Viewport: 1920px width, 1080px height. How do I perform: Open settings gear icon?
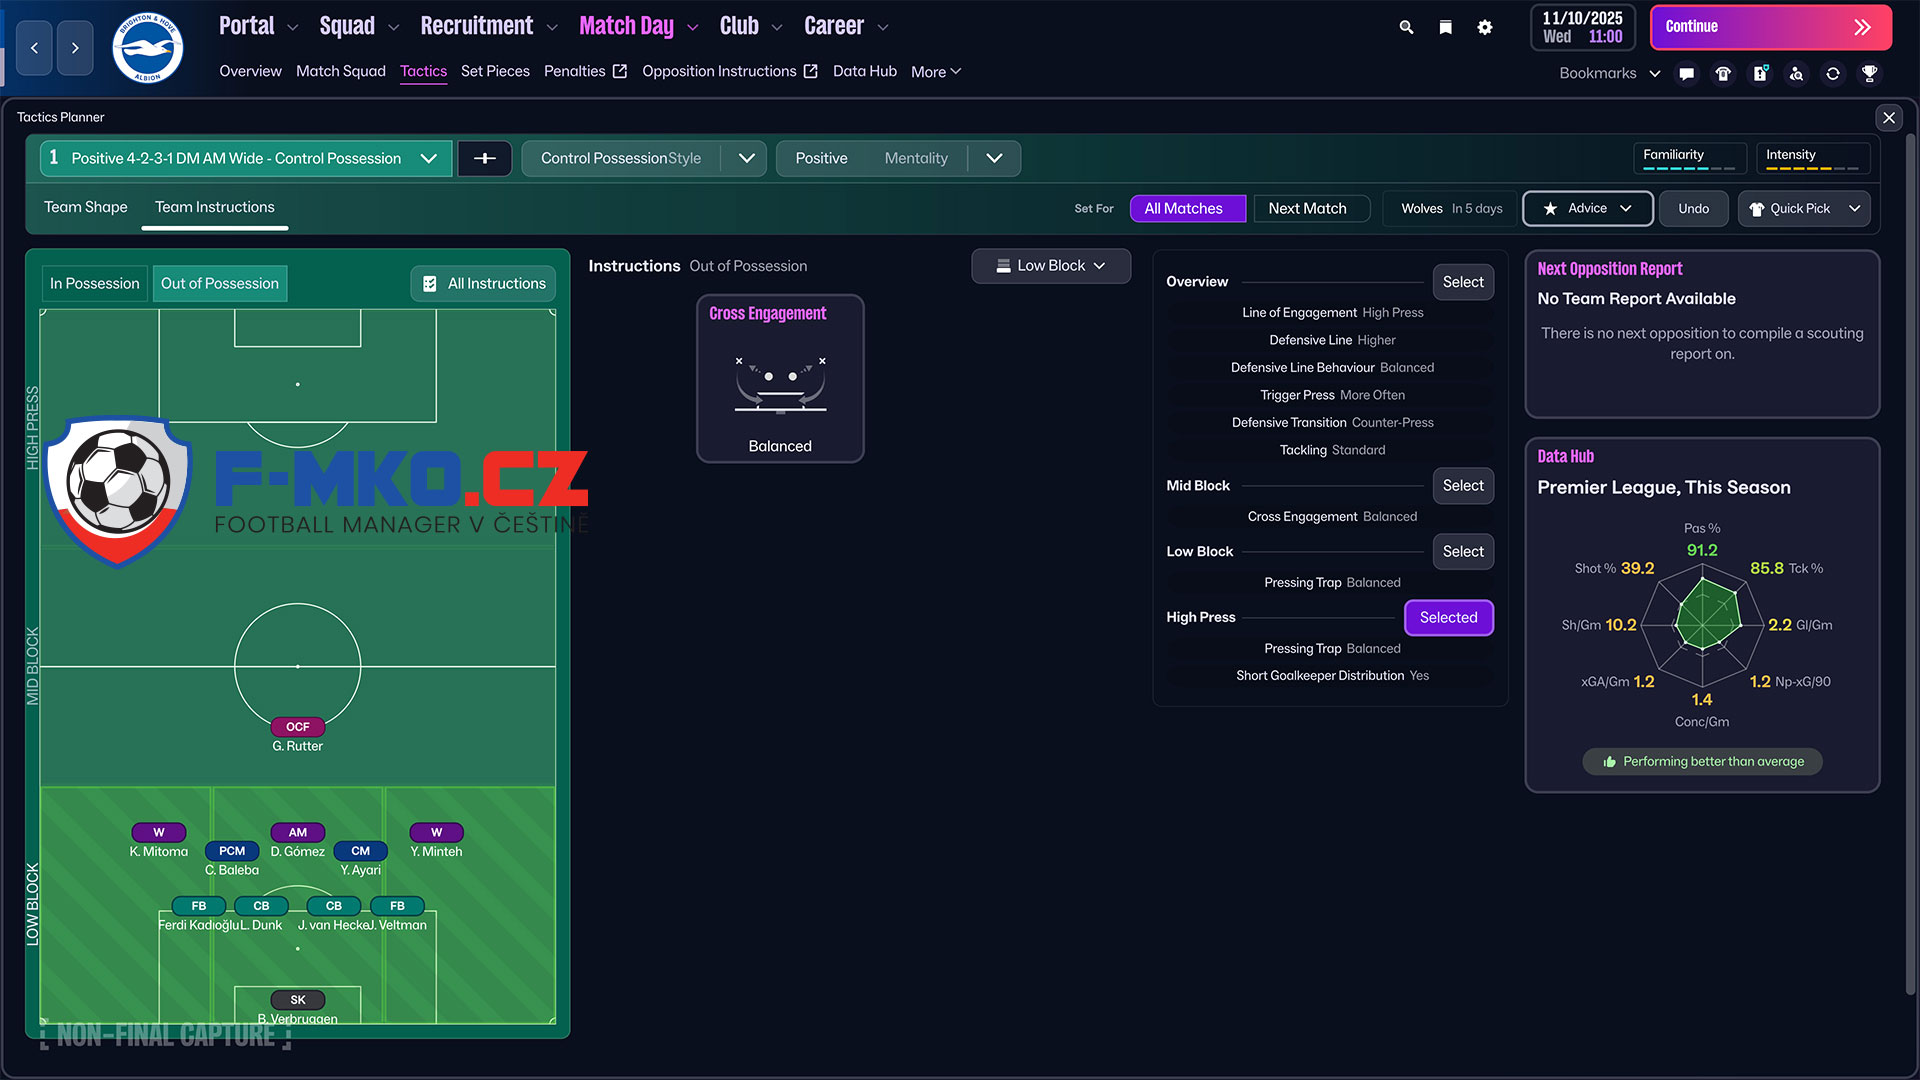1485,27
